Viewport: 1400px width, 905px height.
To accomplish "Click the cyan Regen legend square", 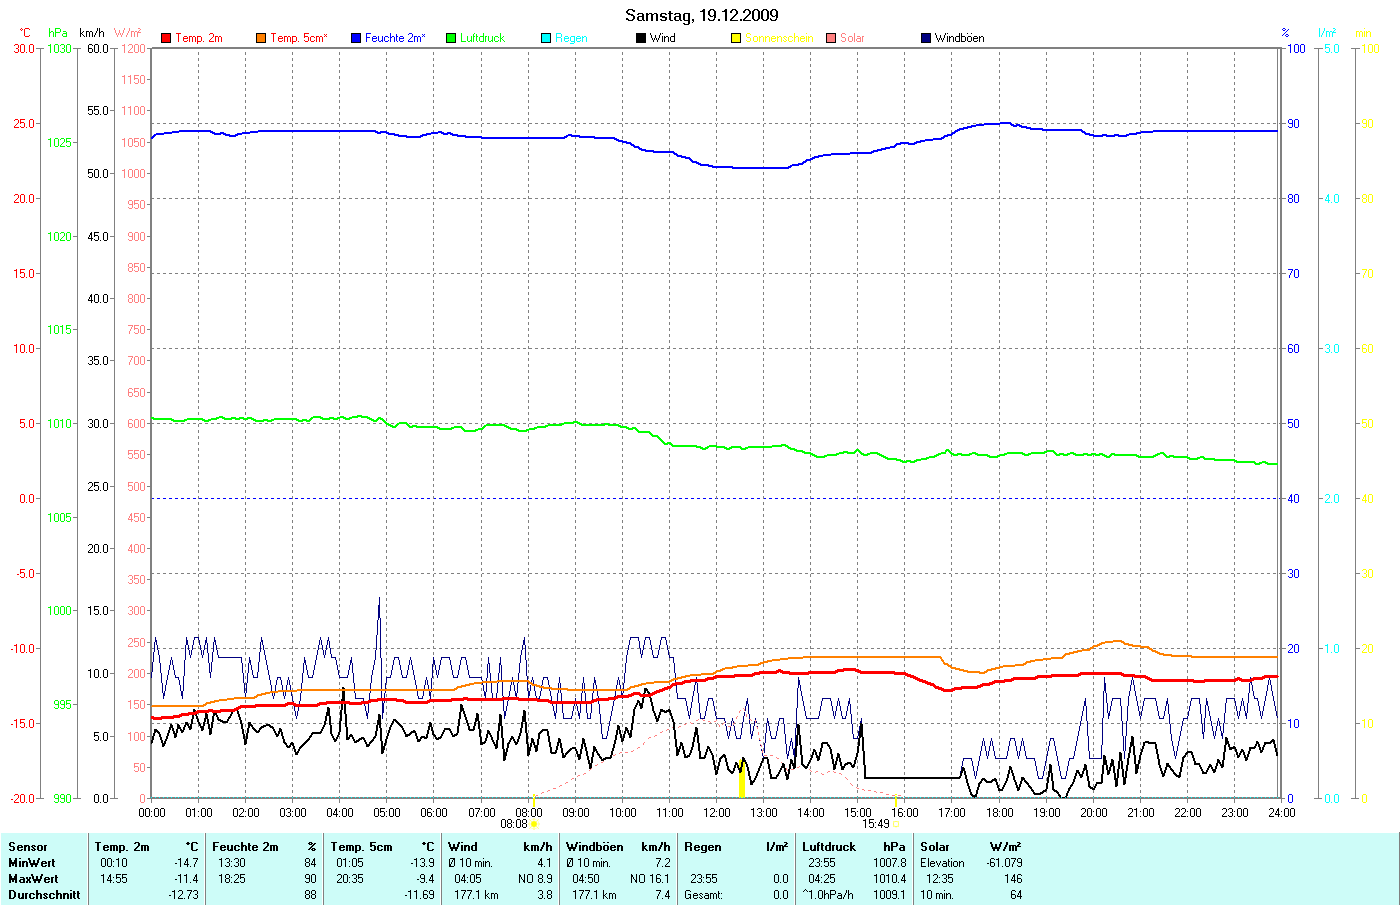I will [x=546, y=38].
